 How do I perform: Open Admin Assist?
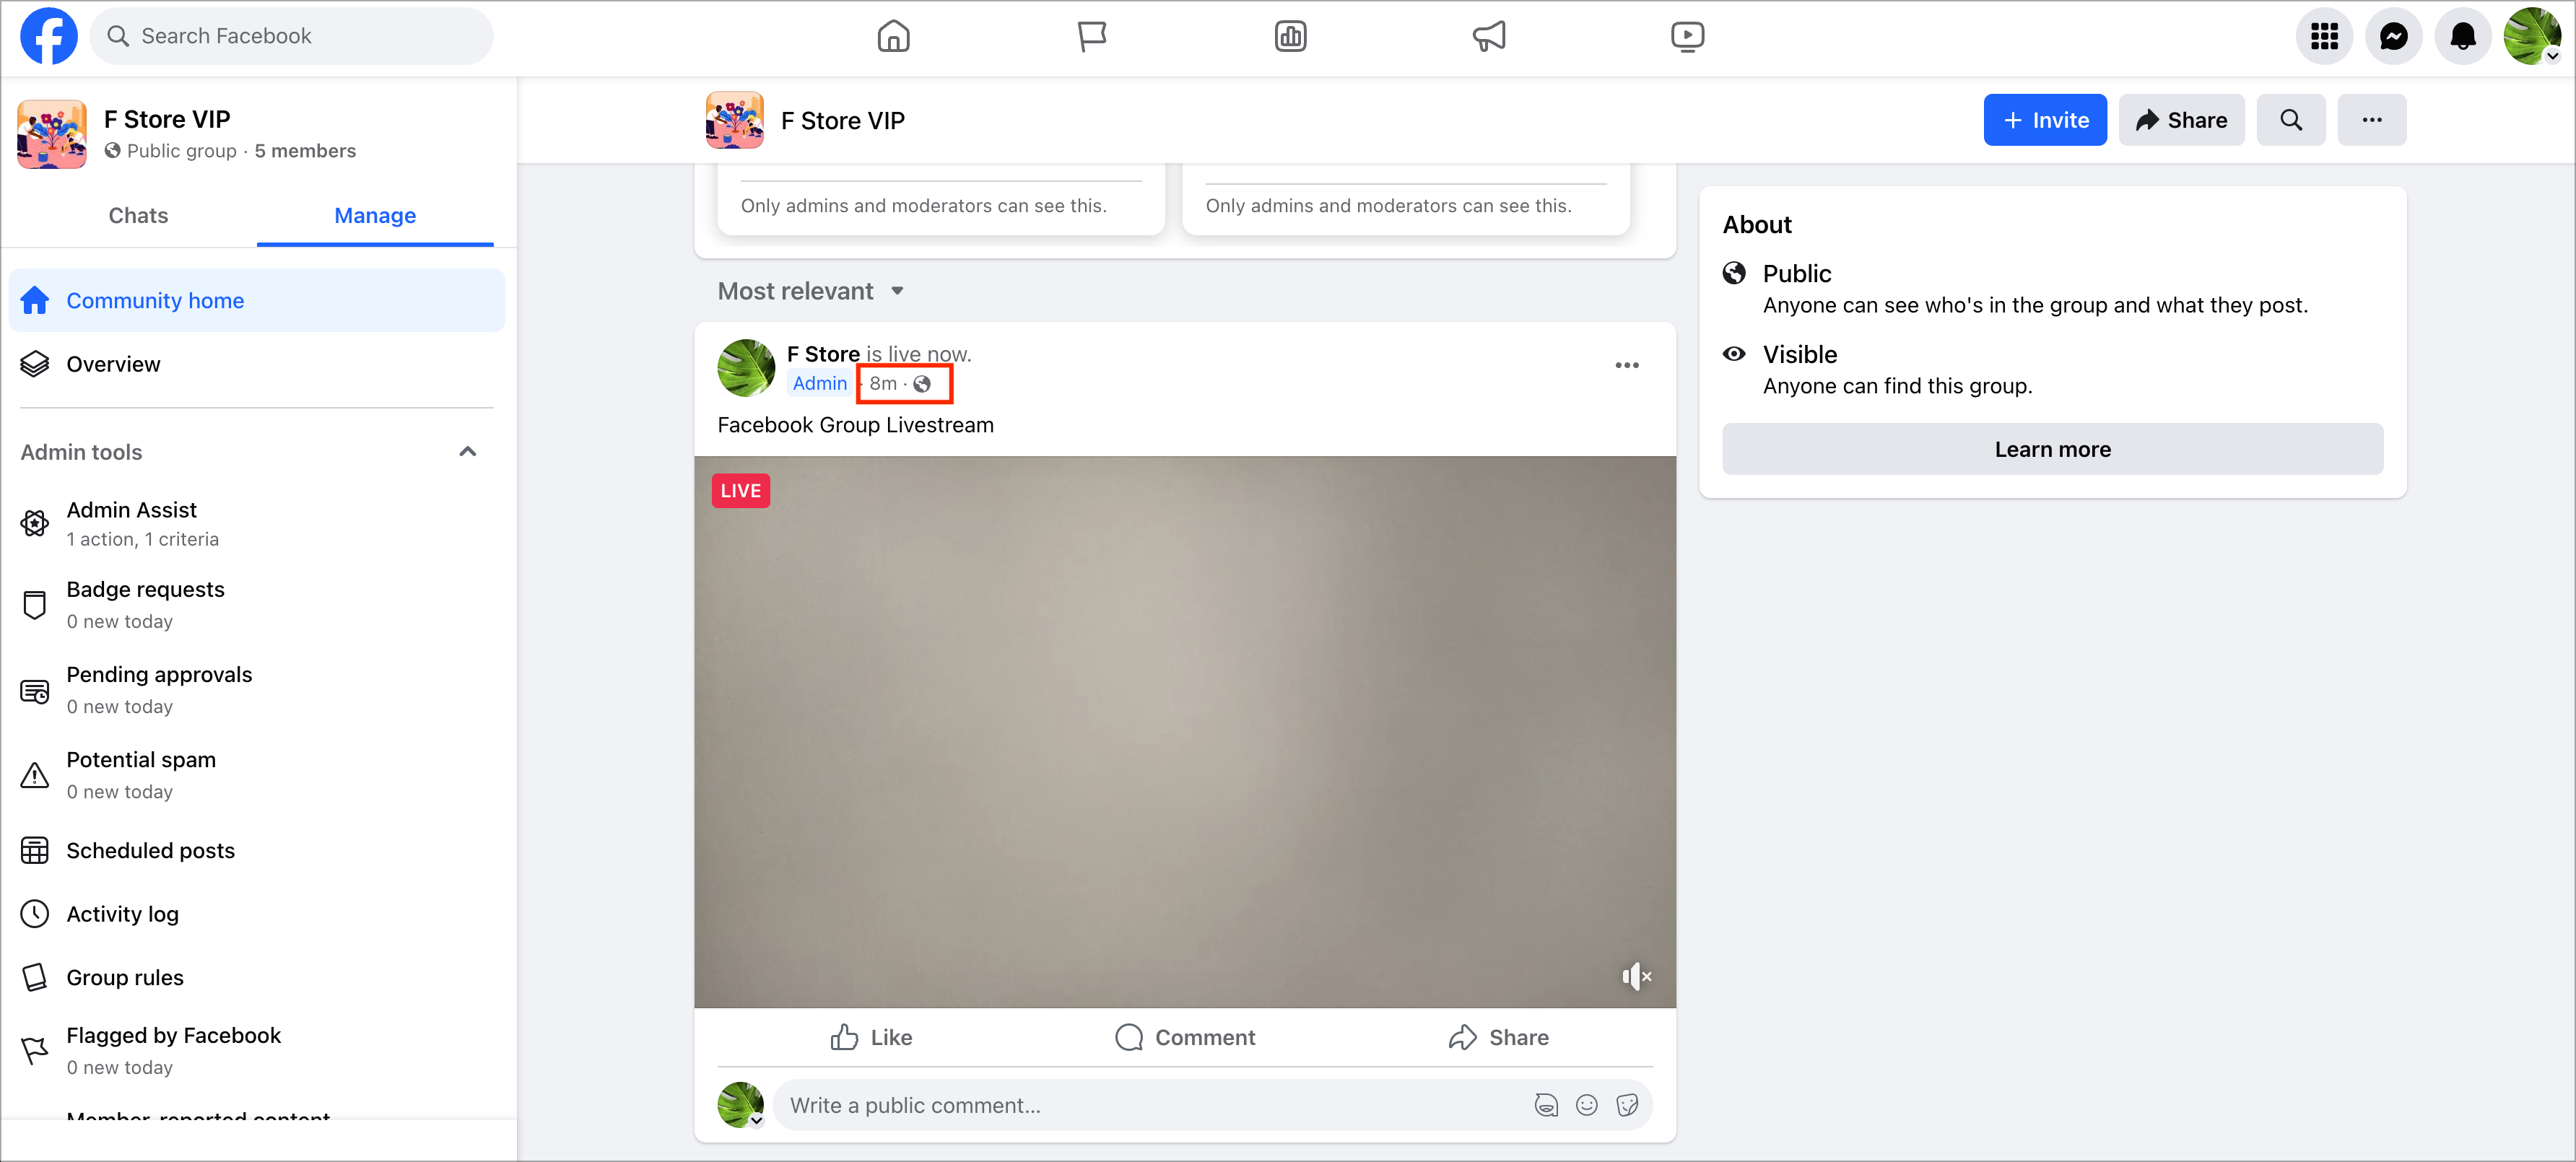tap(257, 523)
